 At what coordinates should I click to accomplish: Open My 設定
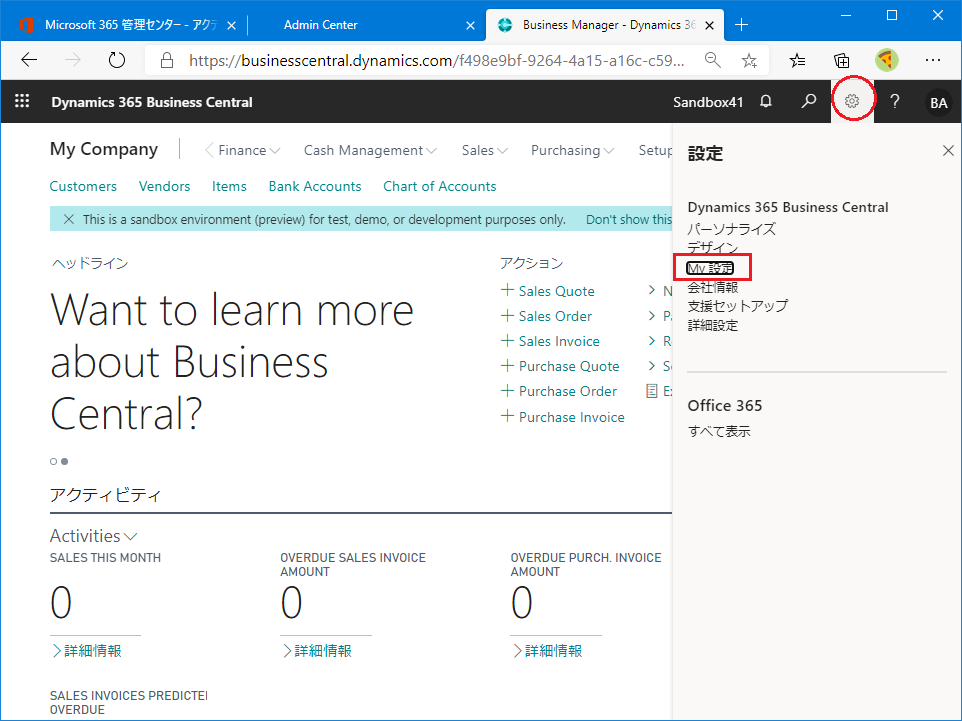coord(710,268)
